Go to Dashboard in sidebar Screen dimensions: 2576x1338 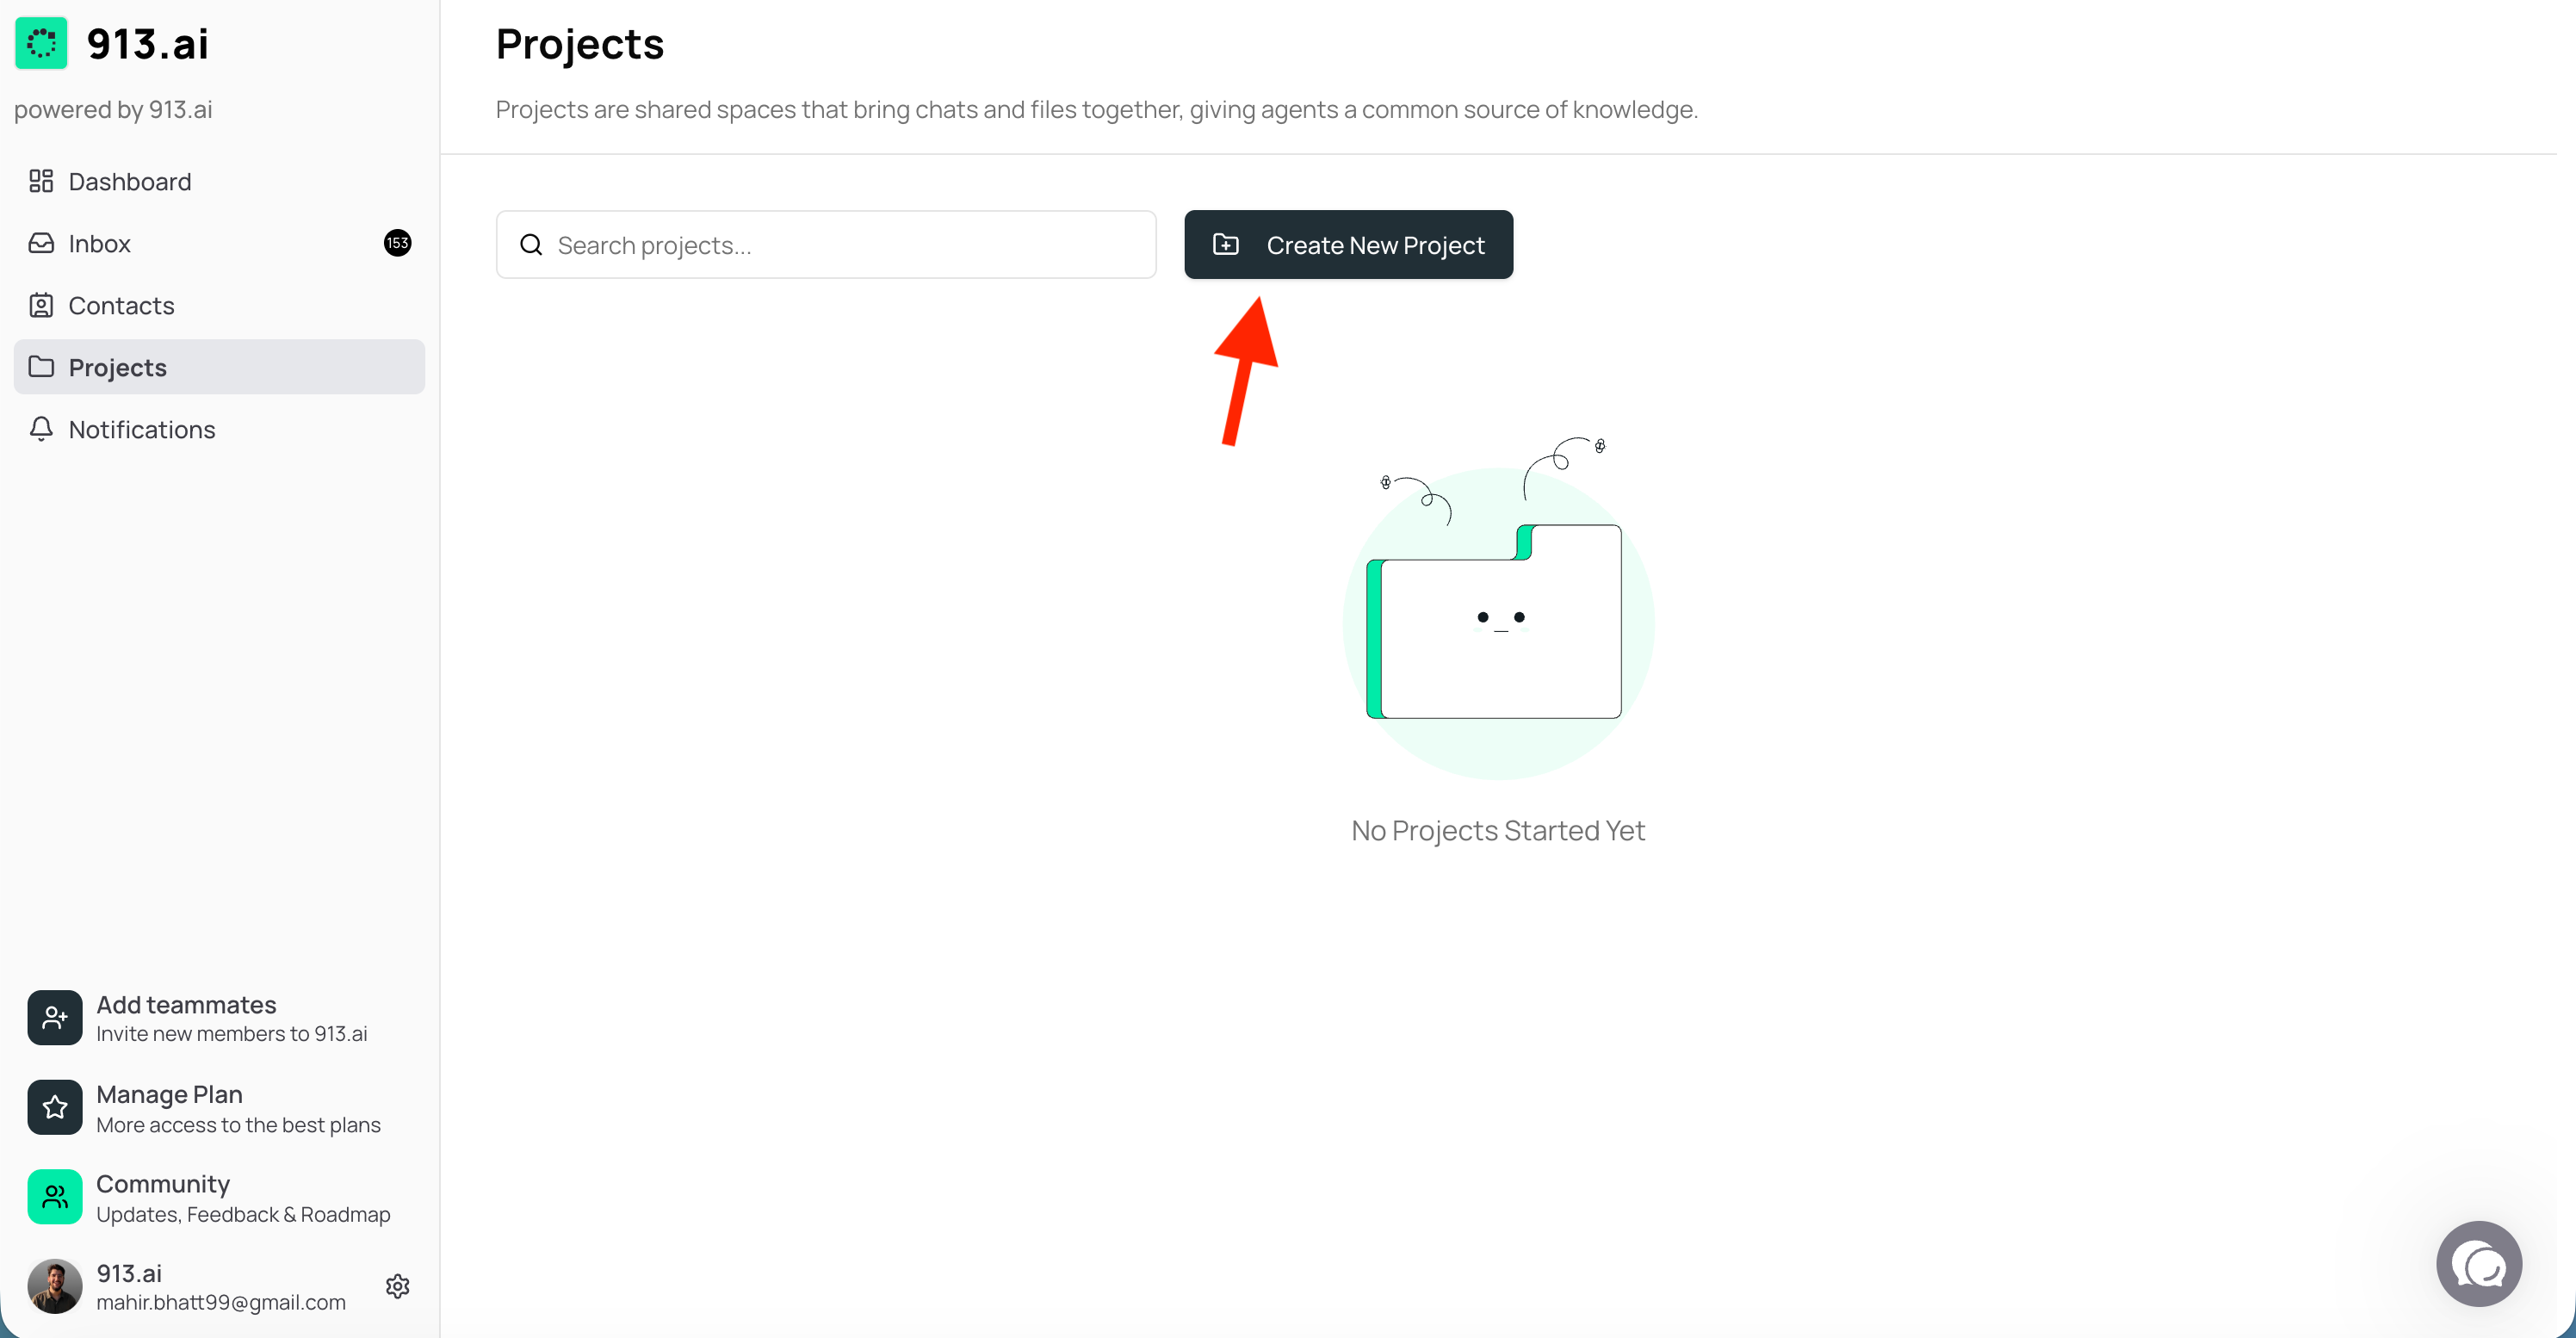(130, 181)
